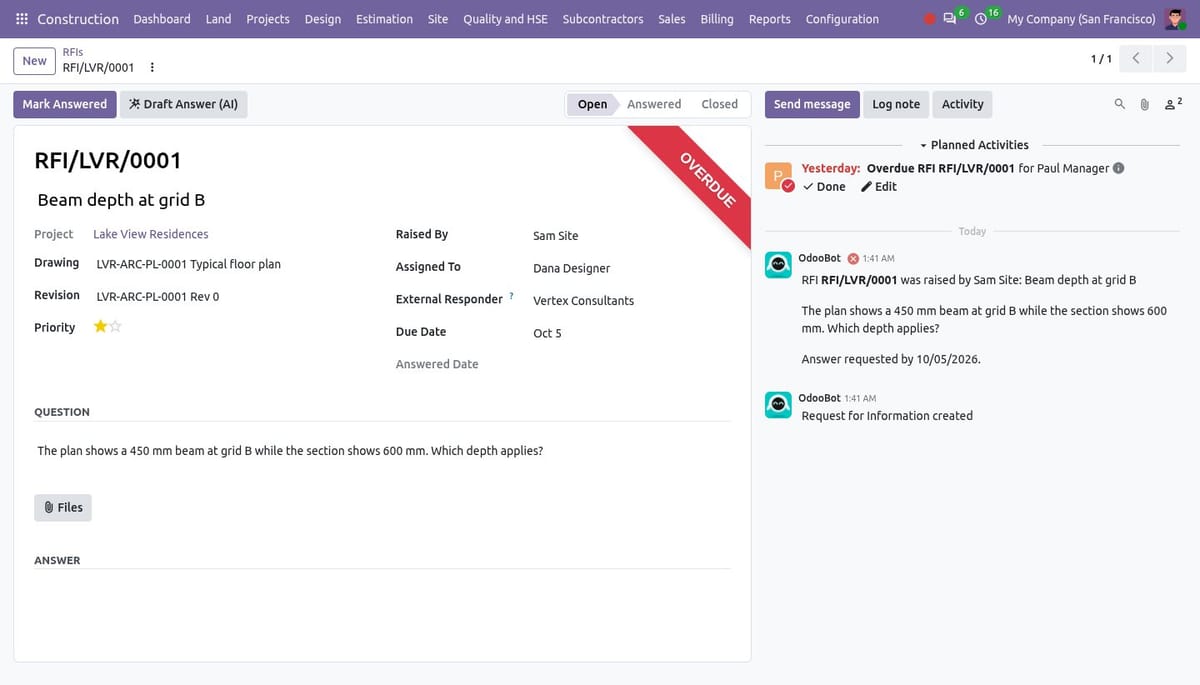Open the record actions three-dot menu
The height and width of the screenshot is (685, 1200).
[x=152, y=67]
